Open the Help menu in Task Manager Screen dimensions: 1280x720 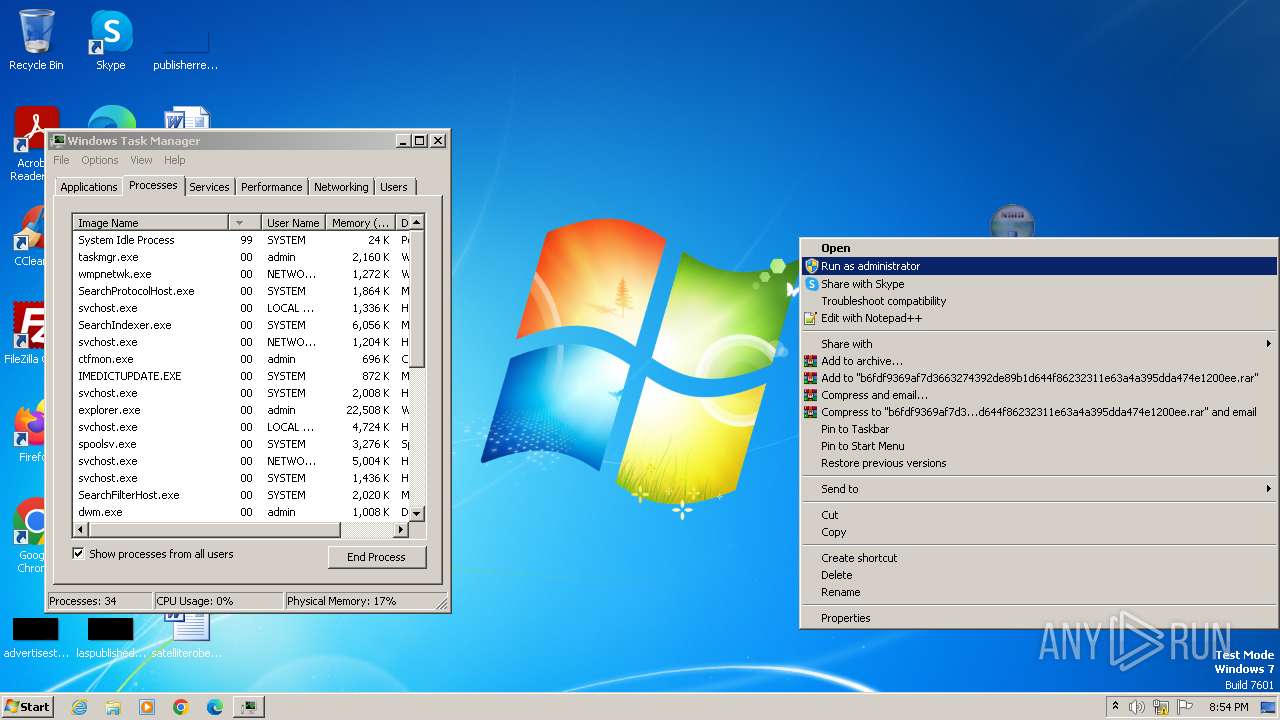coord(175,160)
